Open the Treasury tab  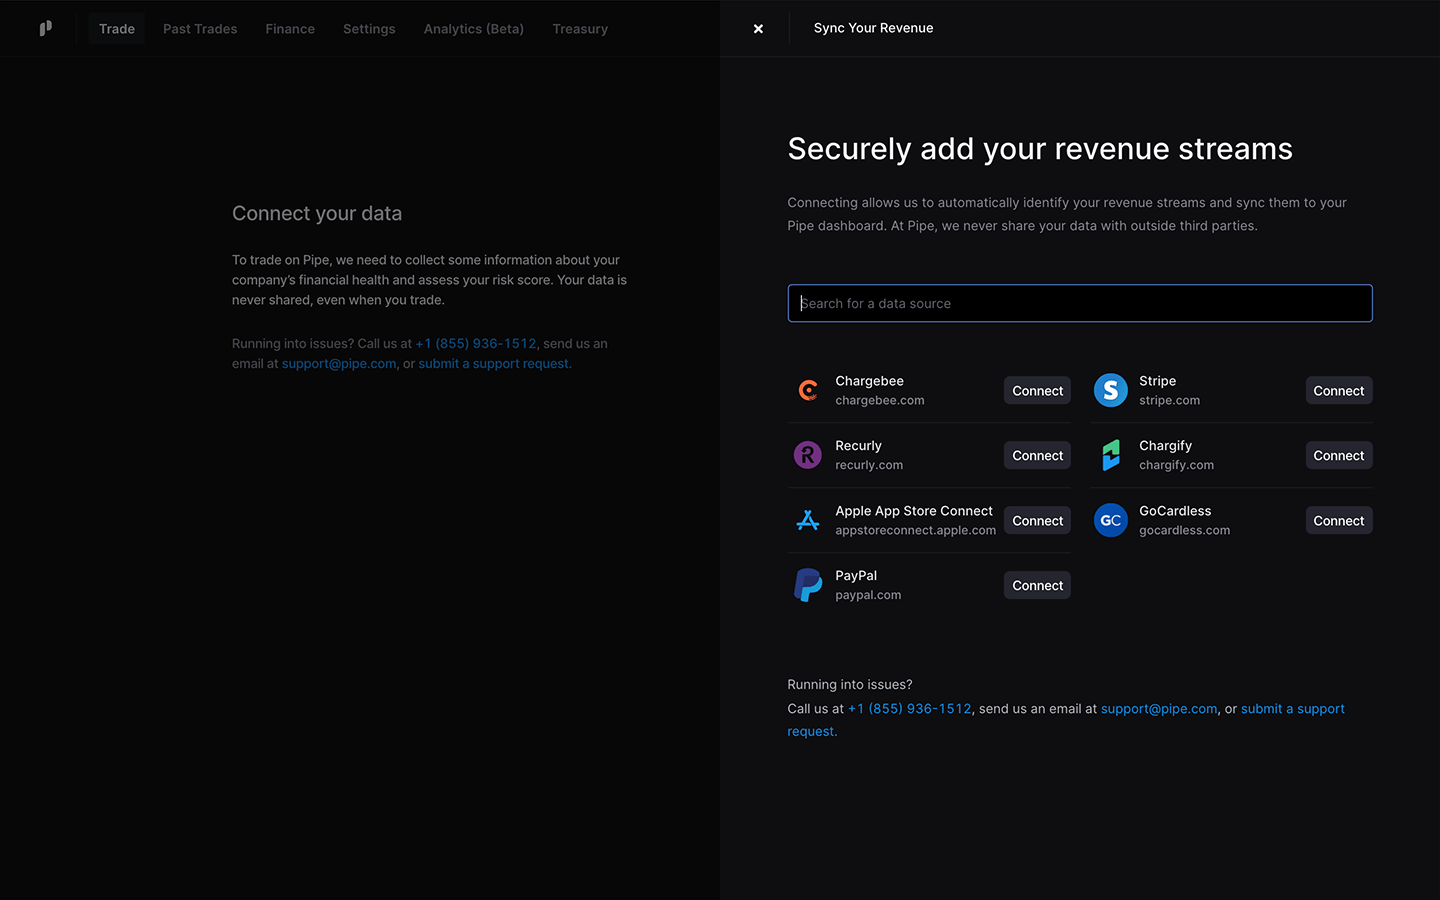(580, 28)
